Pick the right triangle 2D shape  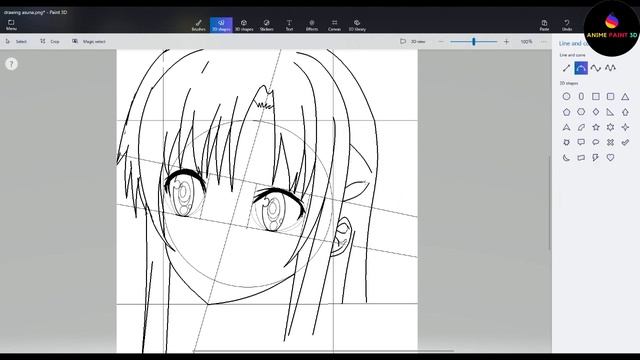tap(611, 112)
